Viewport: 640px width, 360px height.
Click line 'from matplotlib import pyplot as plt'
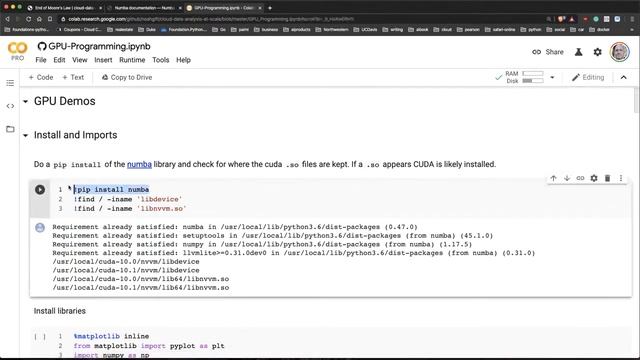click(x=149, y=346)
